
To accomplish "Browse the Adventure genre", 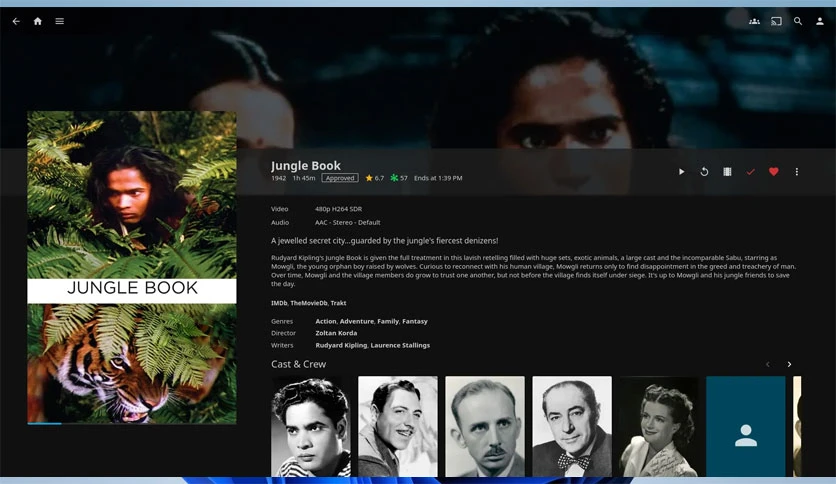I will [x=357, y=321].
